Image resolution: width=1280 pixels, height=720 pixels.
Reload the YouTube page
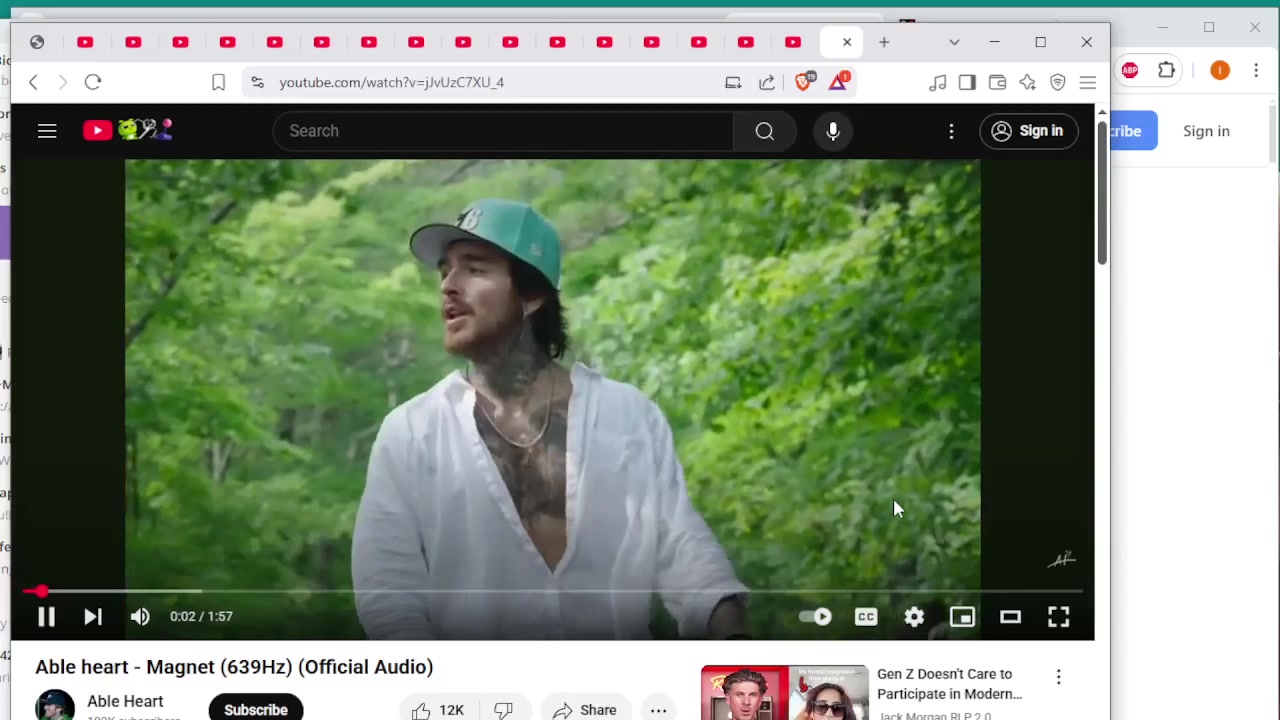[x=93, y=82]
